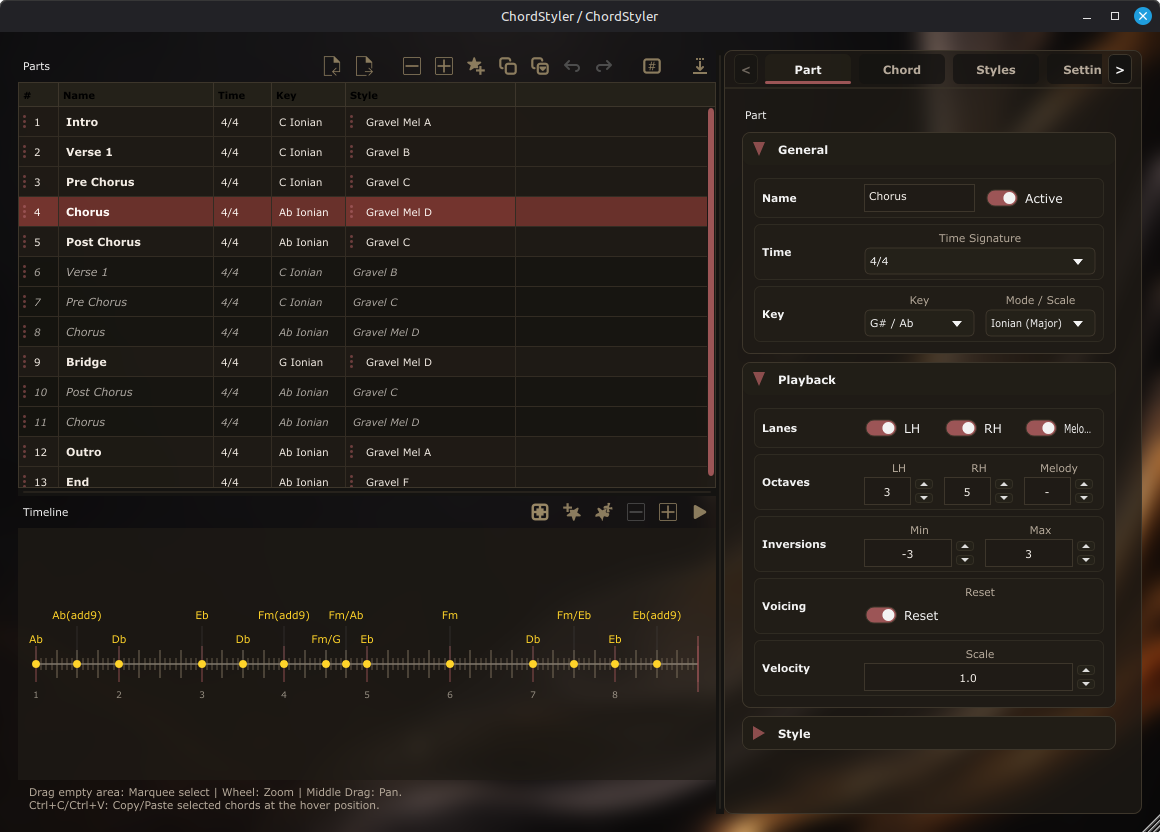Play the timeline
Viewport: 1160px width, 832px height.
click(699, 512)
